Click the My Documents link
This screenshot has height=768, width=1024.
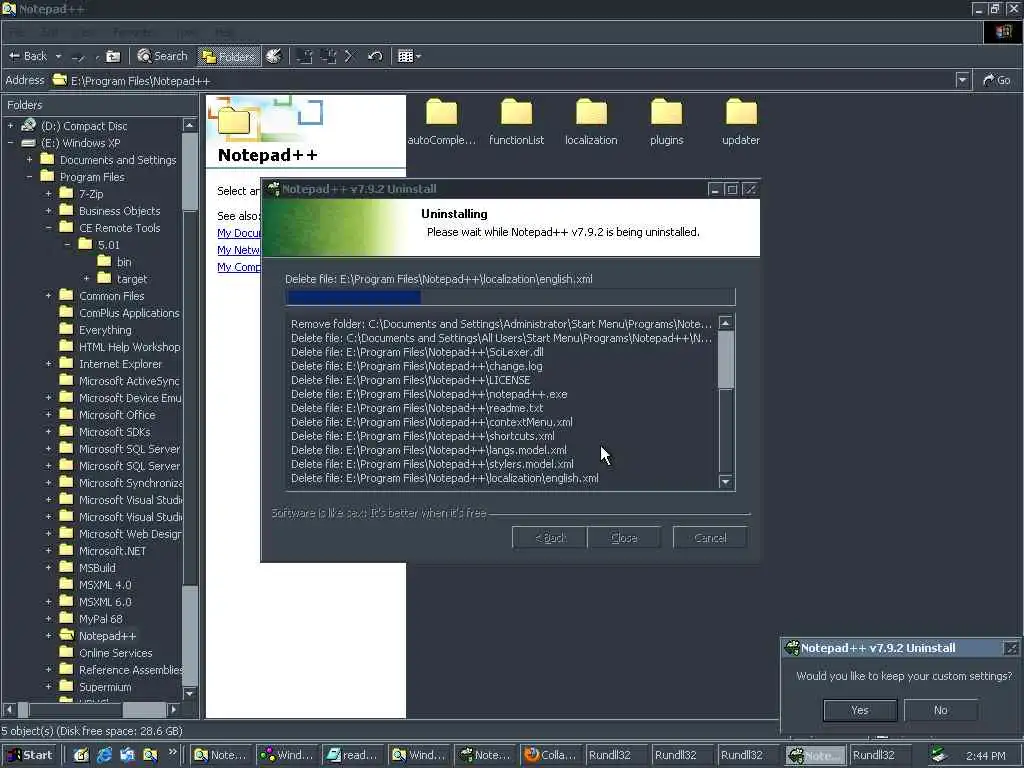pyautogui.click(x=239, y=232)
